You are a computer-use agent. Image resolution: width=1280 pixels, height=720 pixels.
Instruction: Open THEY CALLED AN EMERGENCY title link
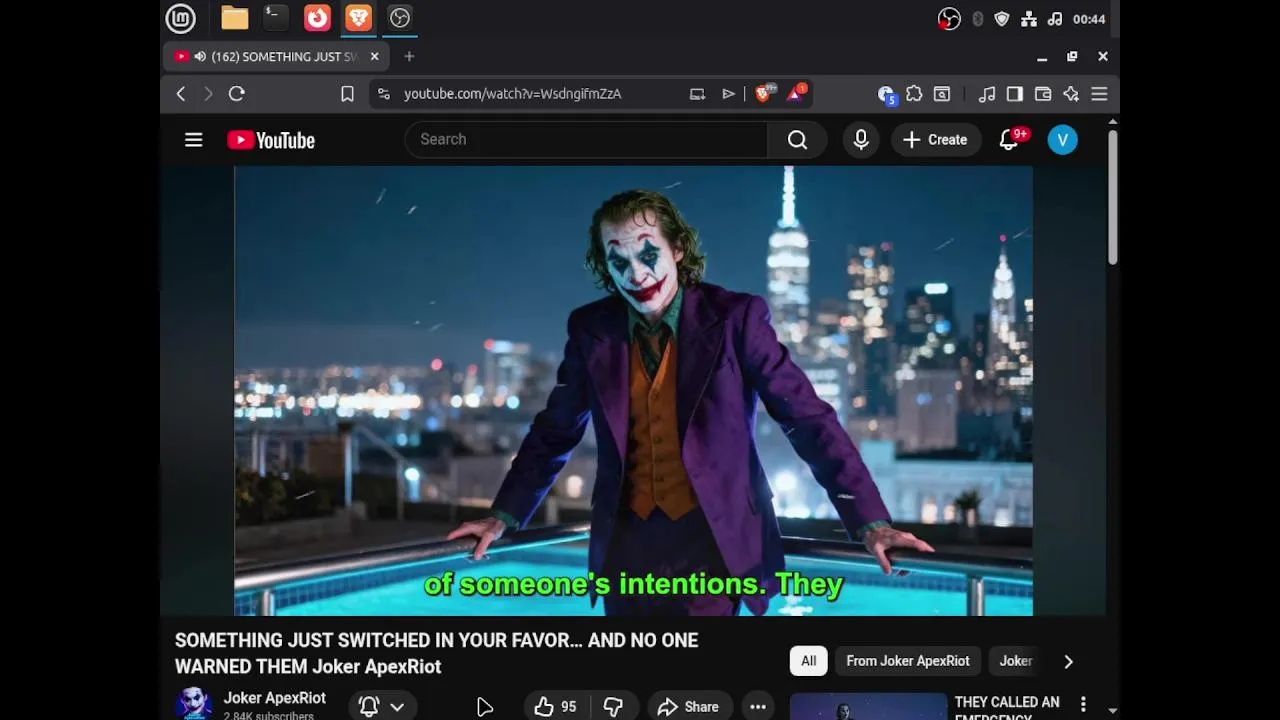[x=1007, y=709]
